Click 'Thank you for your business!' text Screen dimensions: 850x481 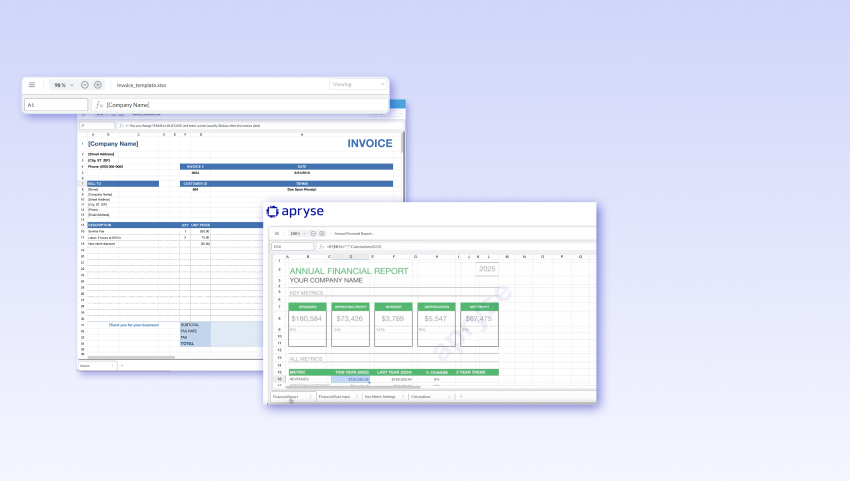[133, 325]
